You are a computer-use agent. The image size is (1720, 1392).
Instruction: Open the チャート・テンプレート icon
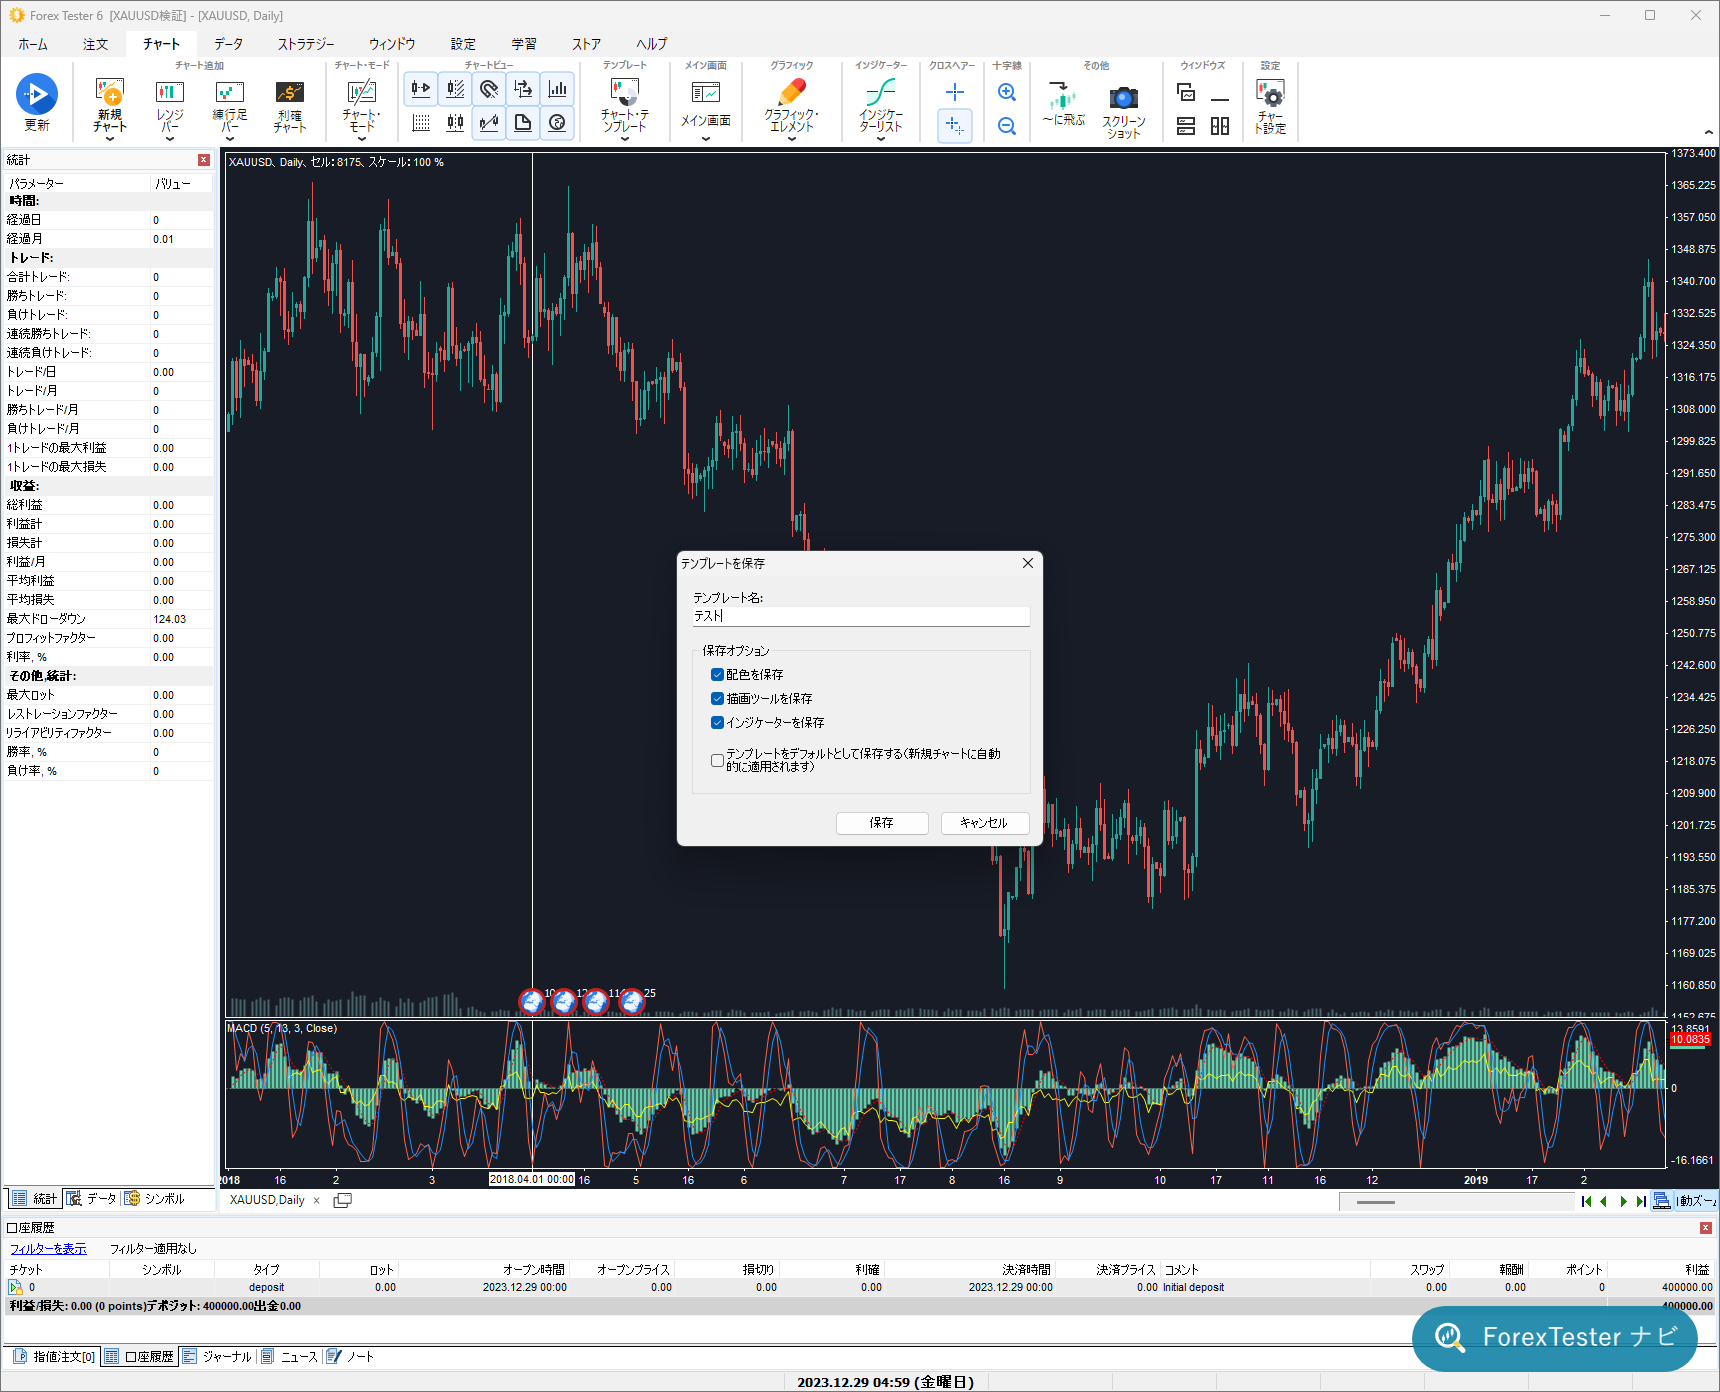pyautogui.click(x=625, y=92)
